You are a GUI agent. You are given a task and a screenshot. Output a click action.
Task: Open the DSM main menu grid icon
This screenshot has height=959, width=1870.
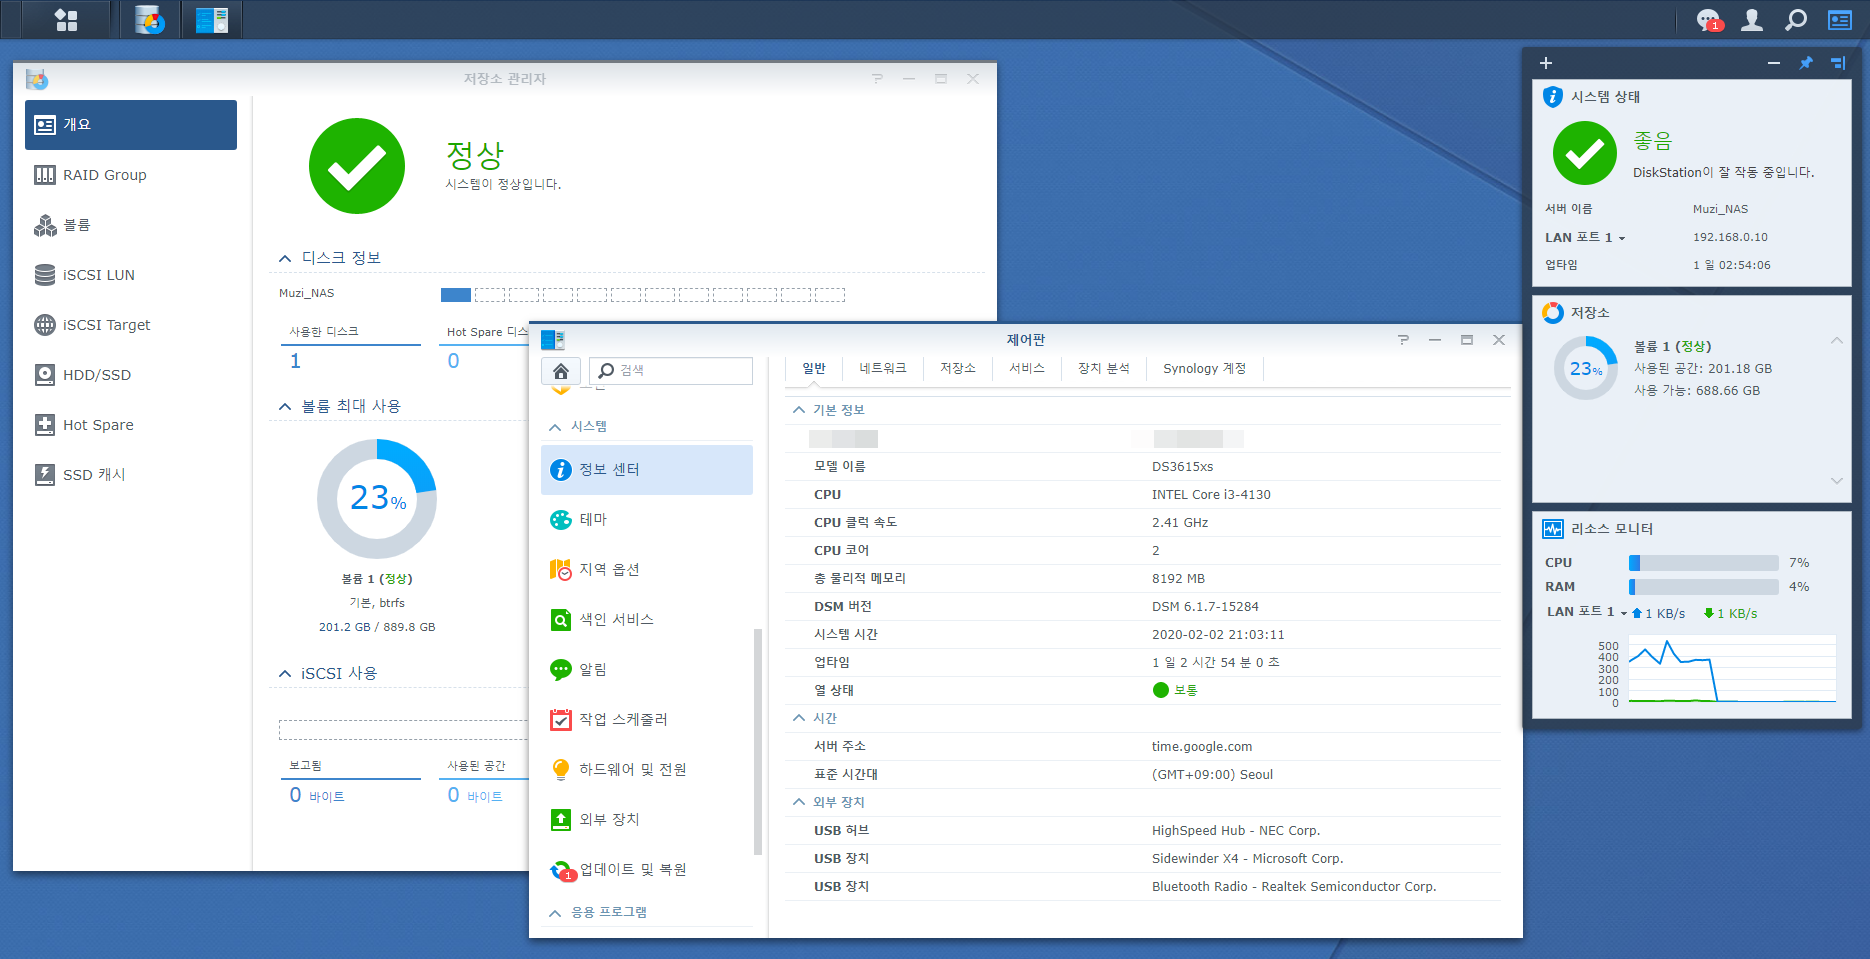66,20
